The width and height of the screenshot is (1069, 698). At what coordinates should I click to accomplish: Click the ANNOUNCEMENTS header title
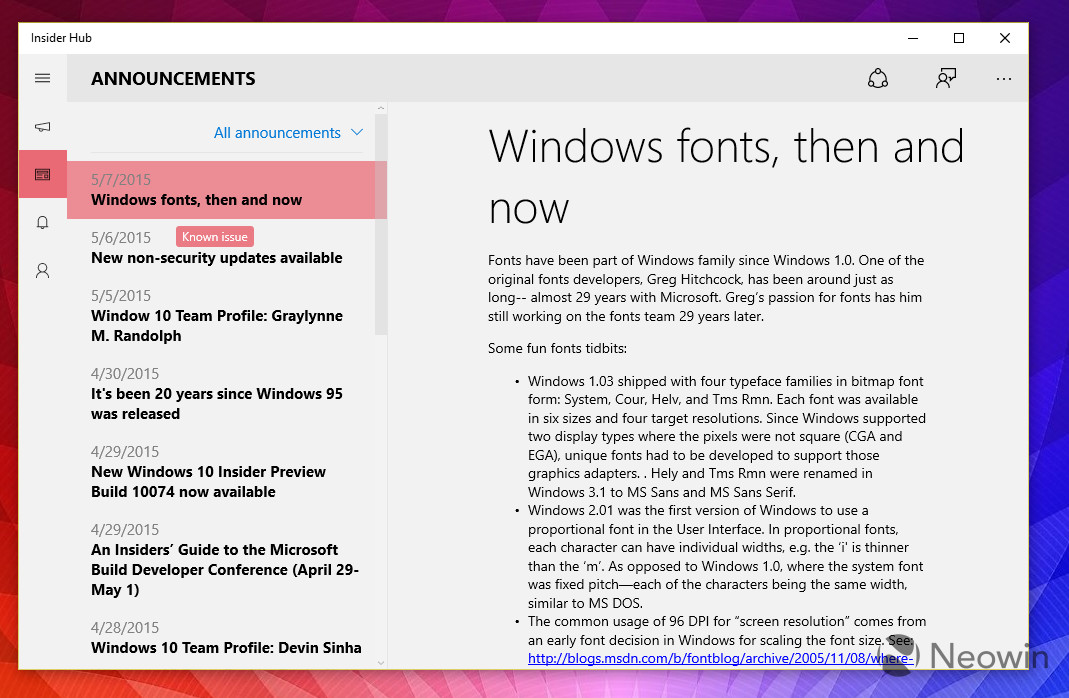click(x=173, y=79)
